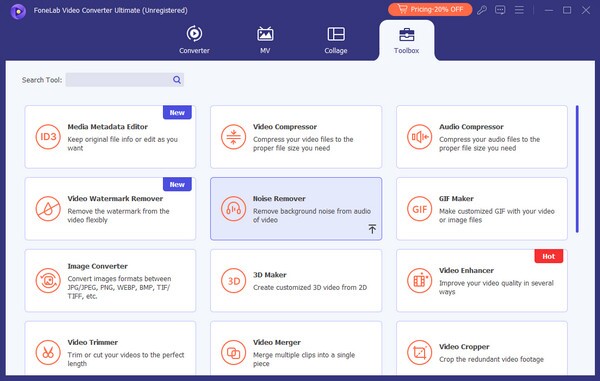Screen dimensions: 600x381
Task: Click text 'Merge multiple clips into a single'
Action: pos(304,355)
